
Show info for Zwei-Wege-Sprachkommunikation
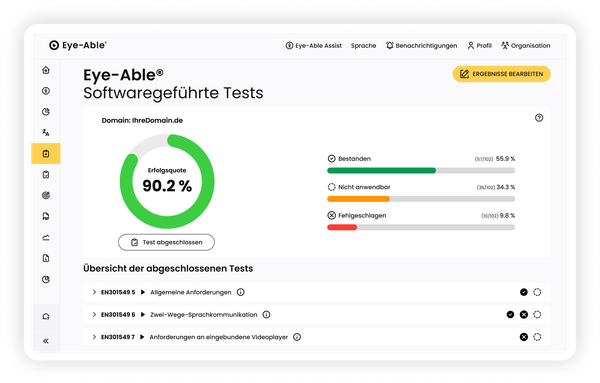click(x=266, y=315)
